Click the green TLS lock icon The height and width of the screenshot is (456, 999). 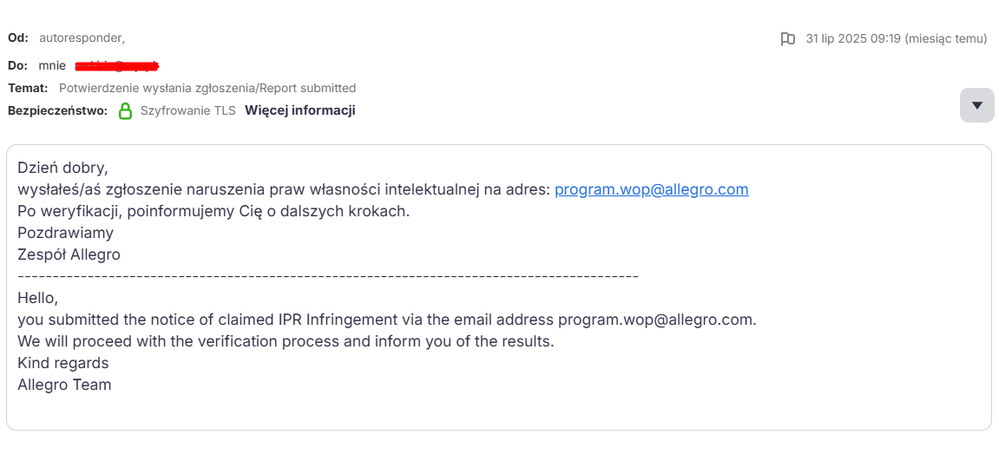point(126,111)
